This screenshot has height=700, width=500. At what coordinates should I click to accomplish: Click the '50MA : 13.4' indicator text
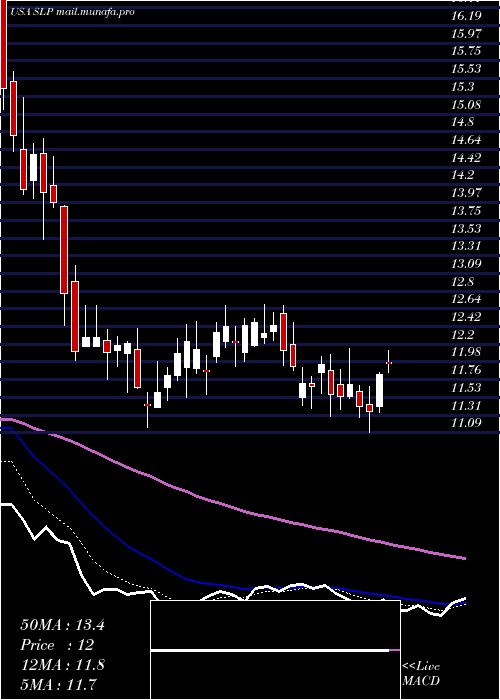pos(62,625)
